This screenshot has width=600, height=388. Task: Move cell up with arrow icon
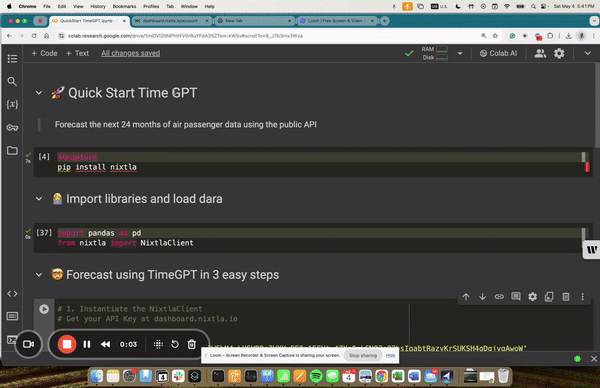466,297
